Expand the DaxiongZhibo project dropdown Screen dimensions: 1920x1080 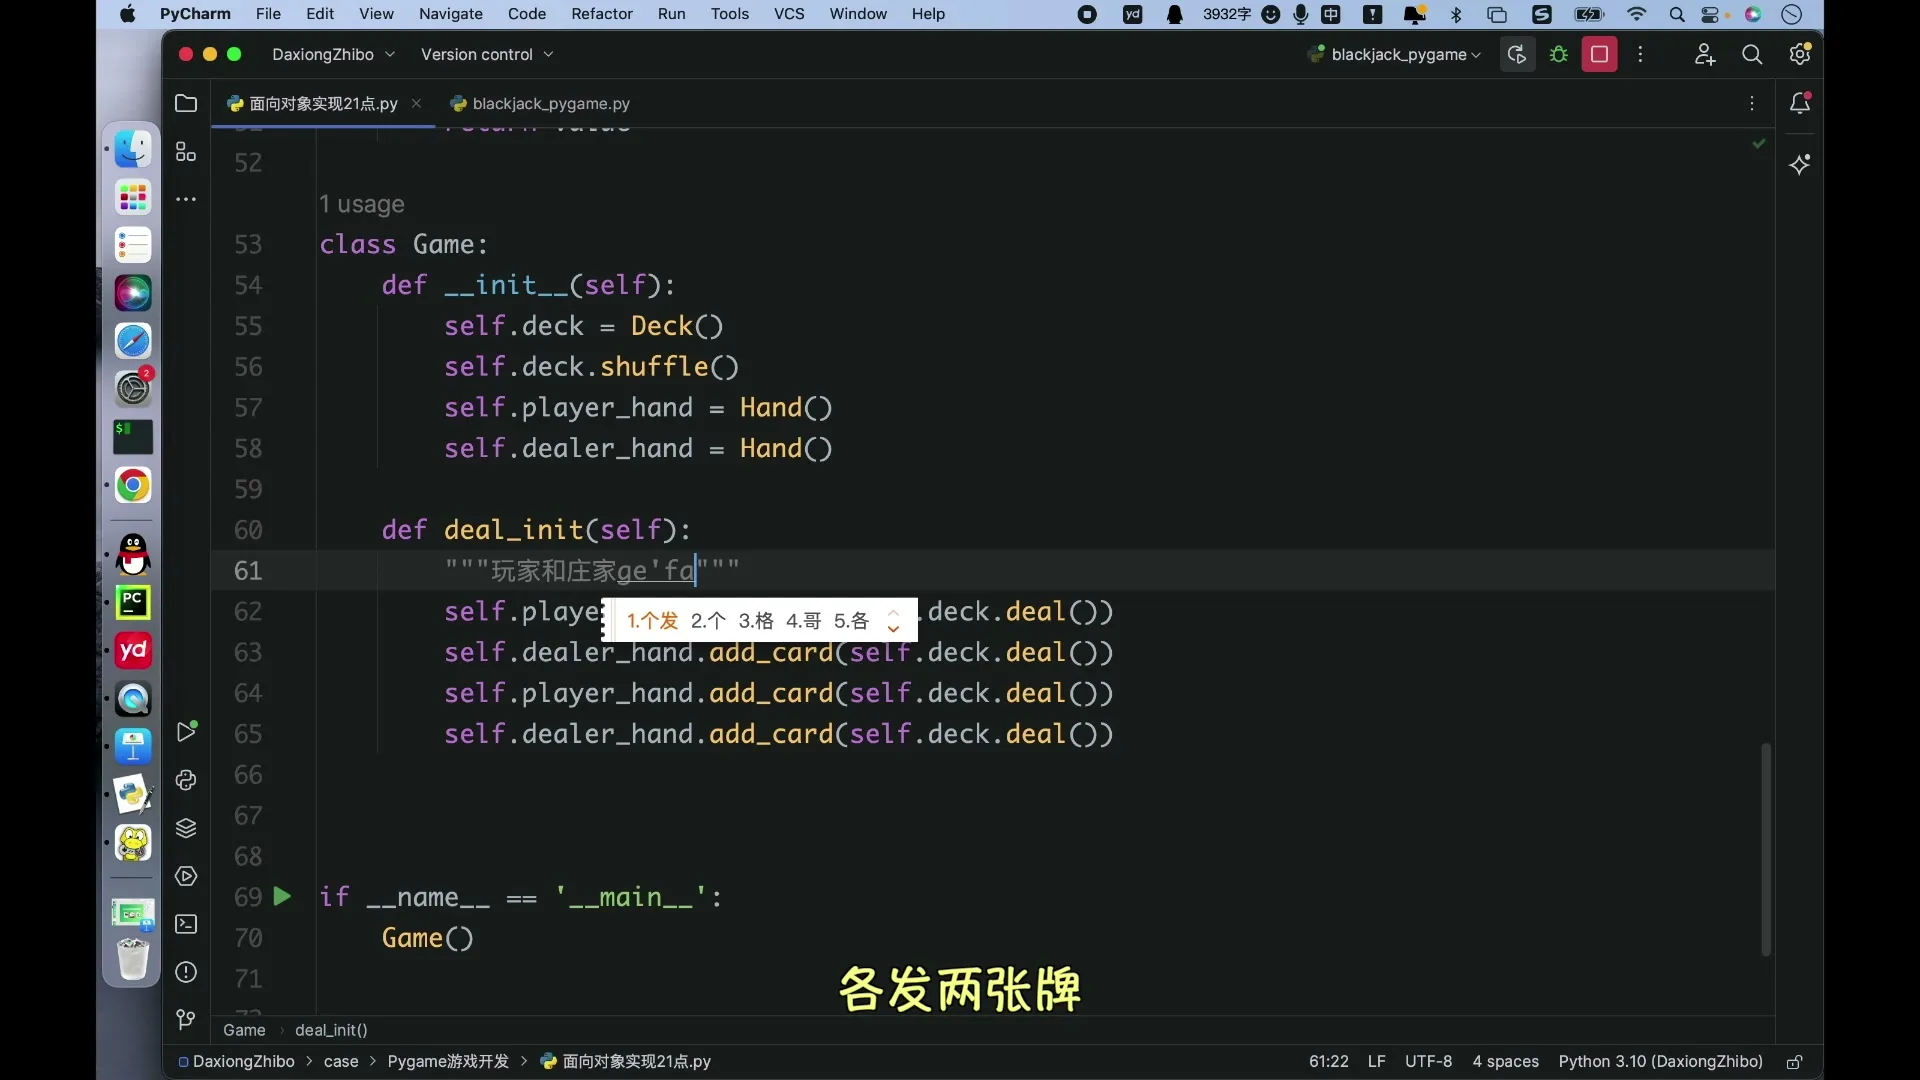pos(333,55)
